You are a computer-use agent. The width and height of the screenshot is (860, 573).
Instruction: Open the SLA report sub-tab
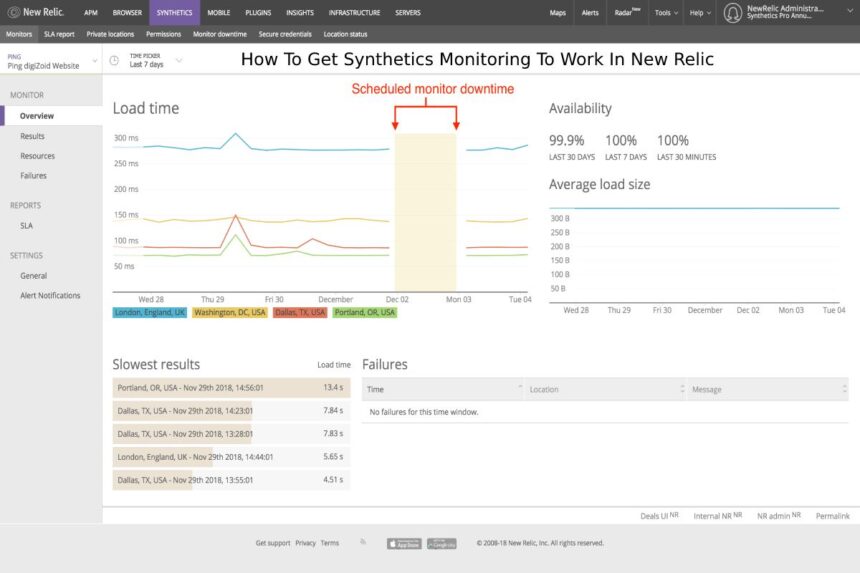tap(59, 34)
